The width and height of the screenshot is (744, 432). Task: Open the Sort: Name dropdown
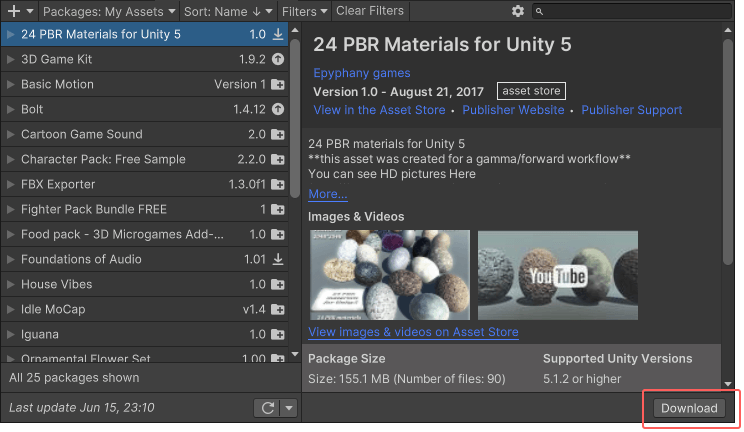[227, 11]
